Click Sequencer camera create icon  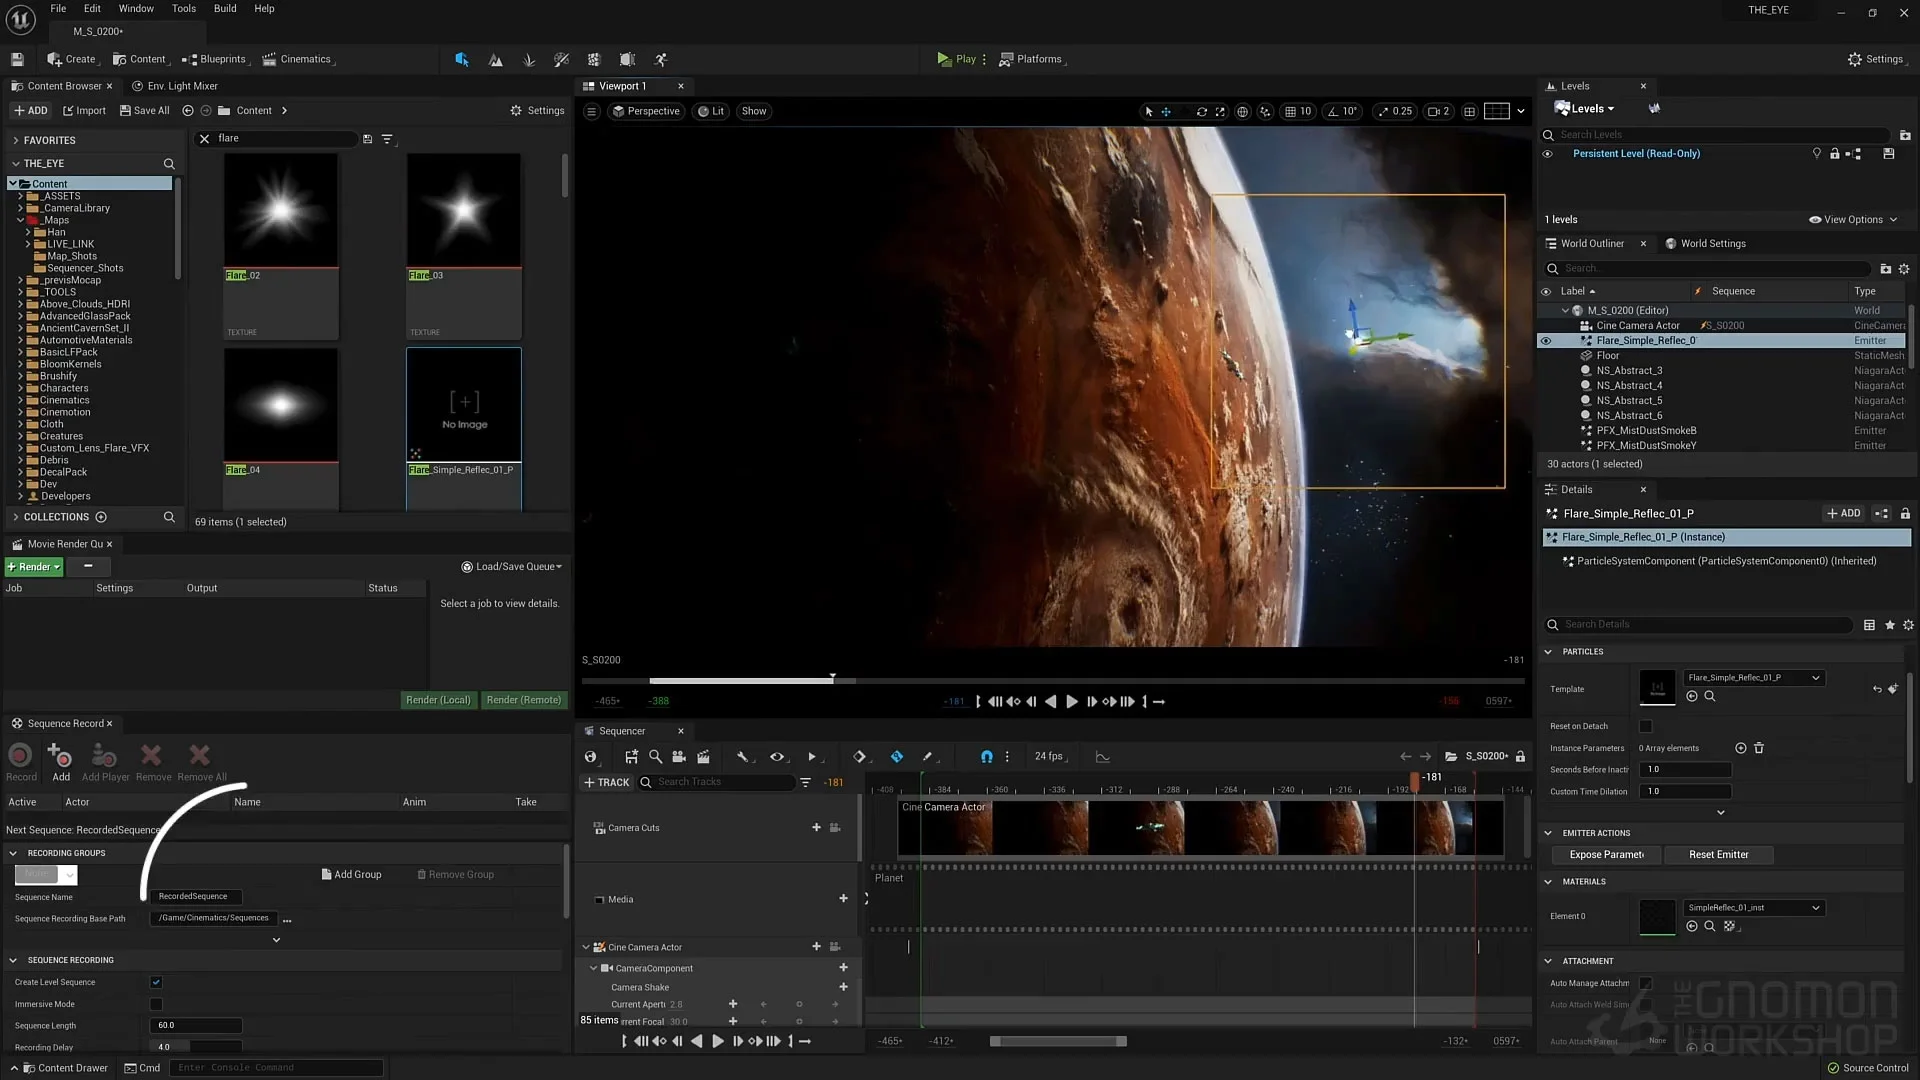(679, 757)
